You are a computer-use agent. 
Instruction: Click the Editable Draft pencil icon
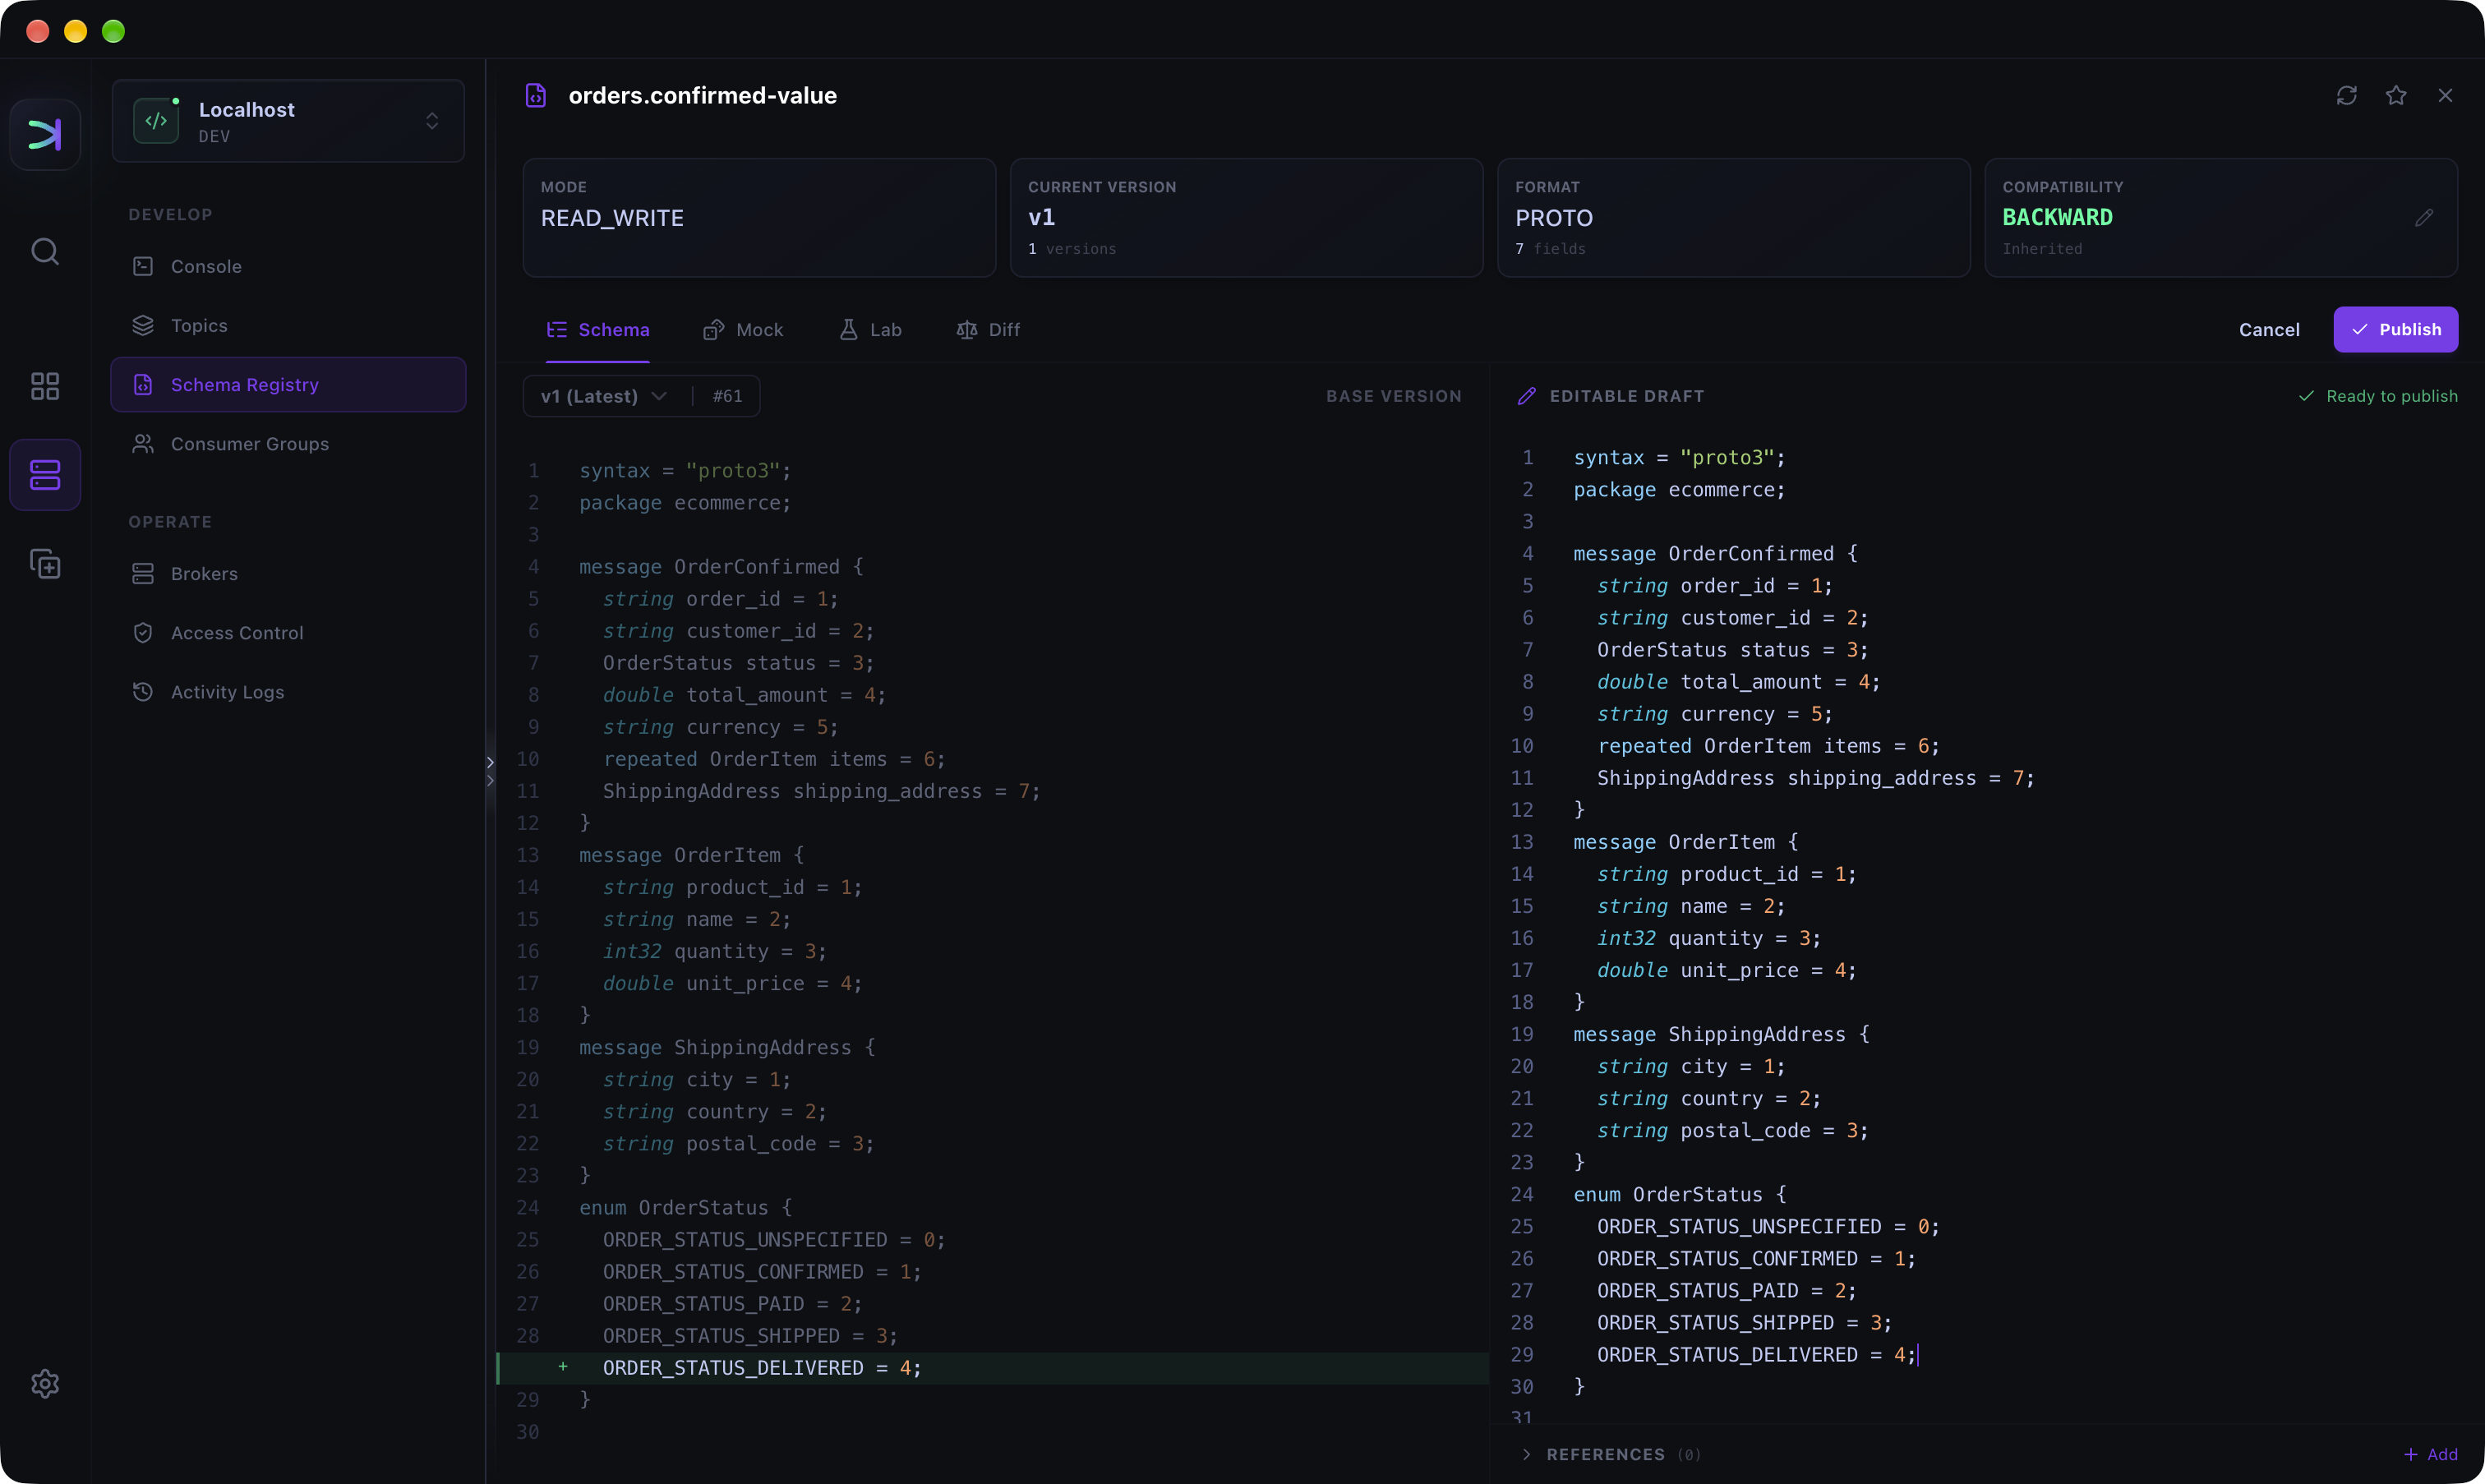coord(1526,396)
